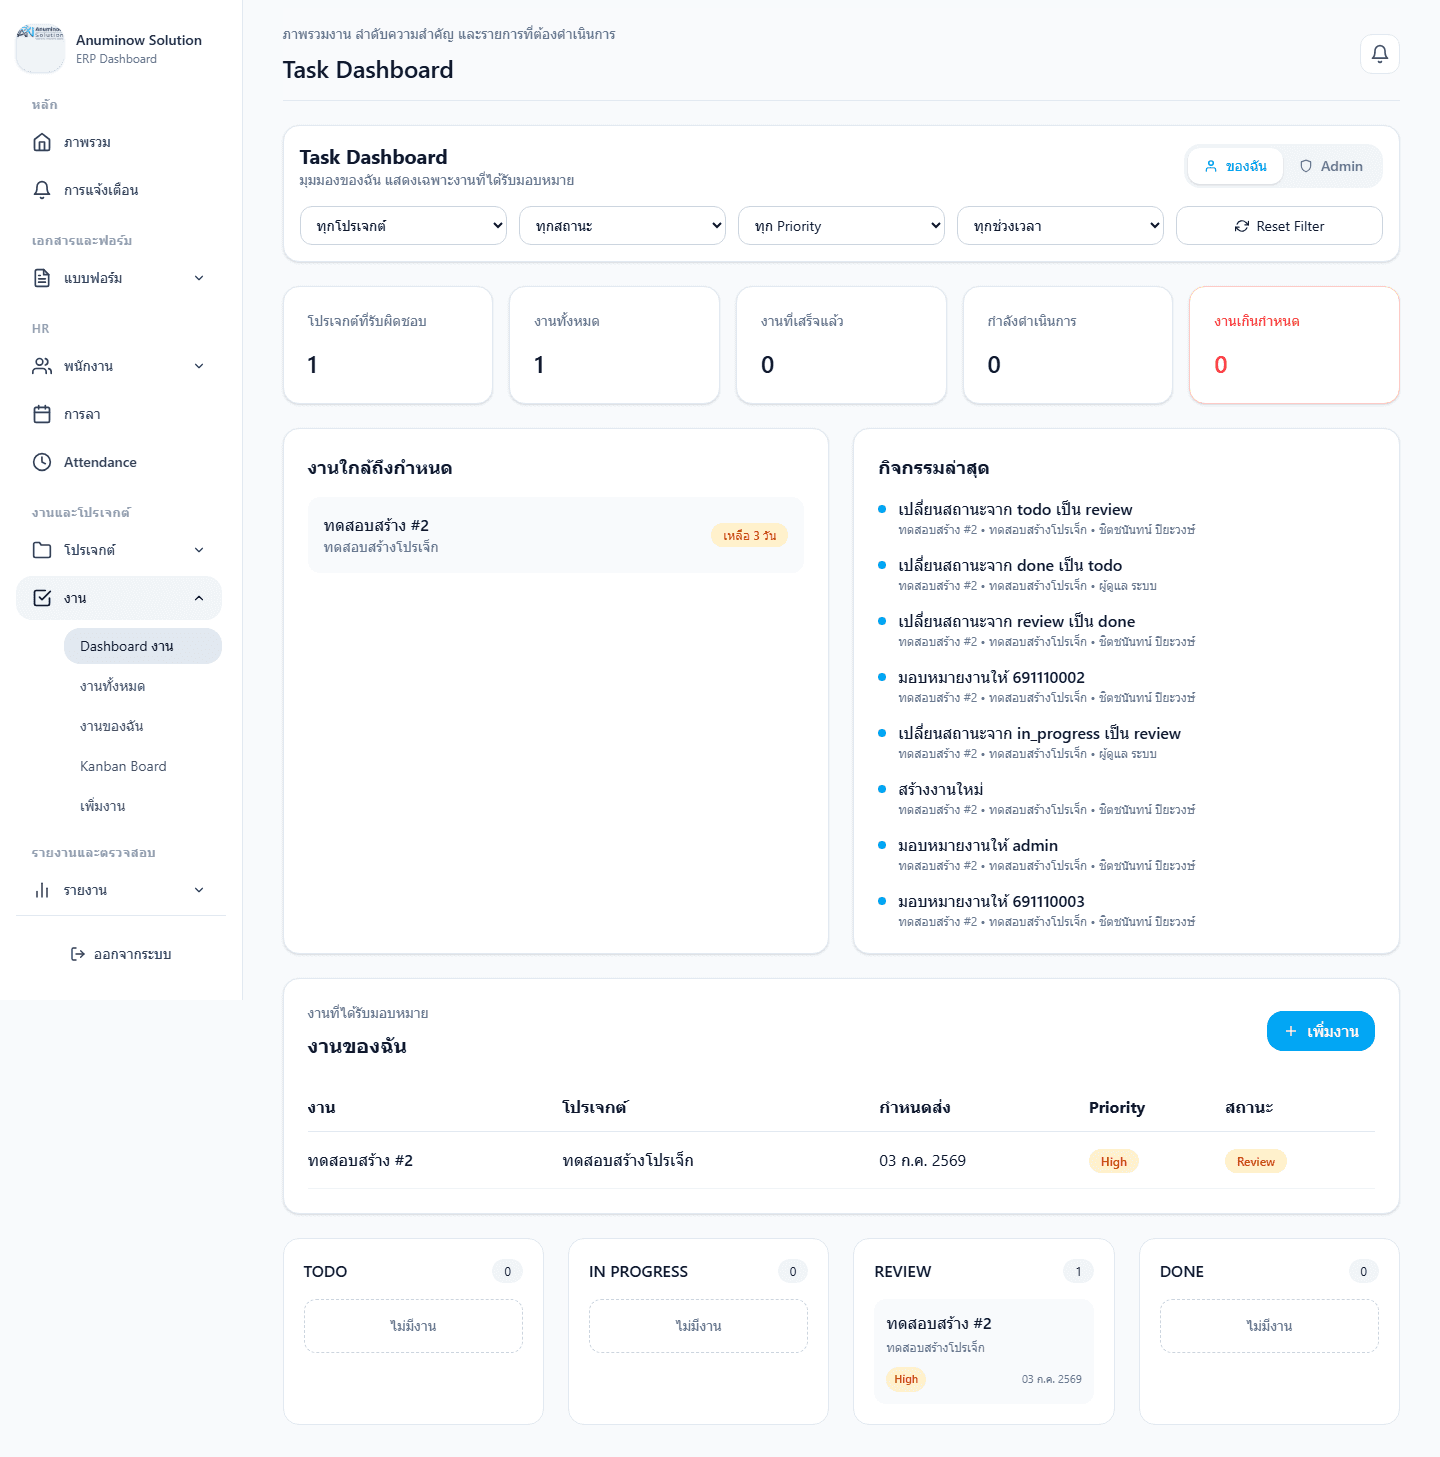Screen dimensions: 1440x1457
Task: Expand the แบบฟอร์ม sidebar chevron
Action: [199, 278]
